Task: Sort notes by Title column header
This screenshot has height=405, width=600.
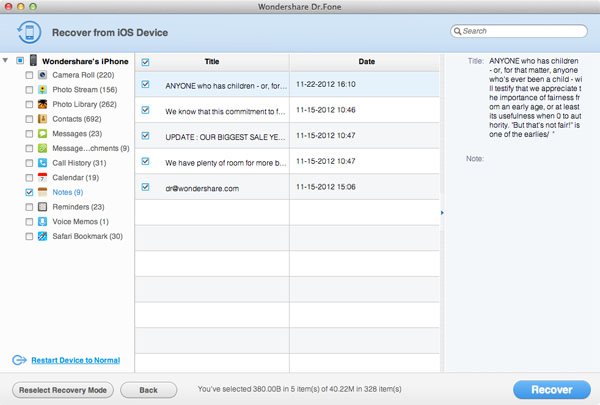Action: [212, 62]
